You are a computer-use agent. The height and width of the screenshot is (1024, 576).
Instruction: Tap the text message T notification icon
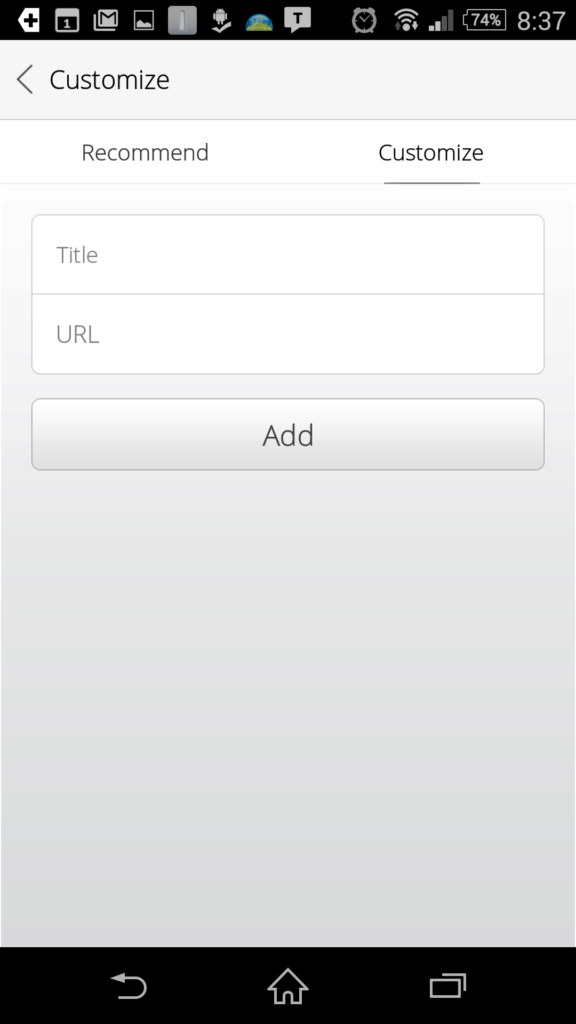click(297, 20)
